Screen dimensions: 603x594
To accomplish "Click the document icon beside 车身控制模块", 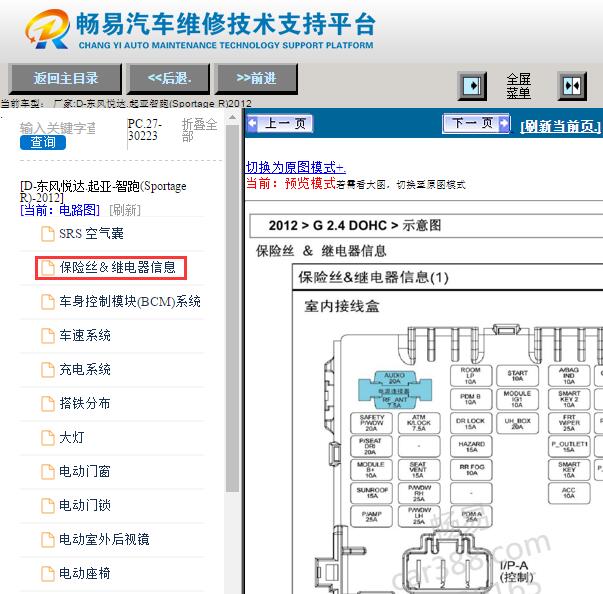I will (x=48, y=301).
